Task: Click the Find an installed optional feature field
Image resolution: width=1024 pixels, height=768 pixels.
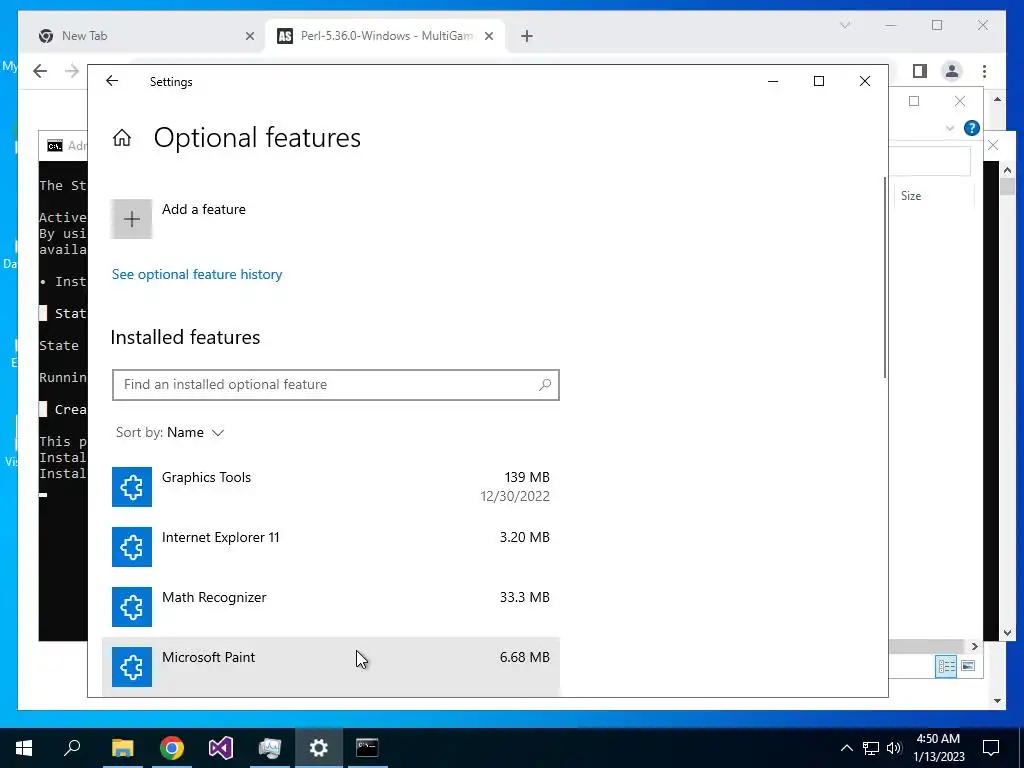Action: tap(336, 385)
